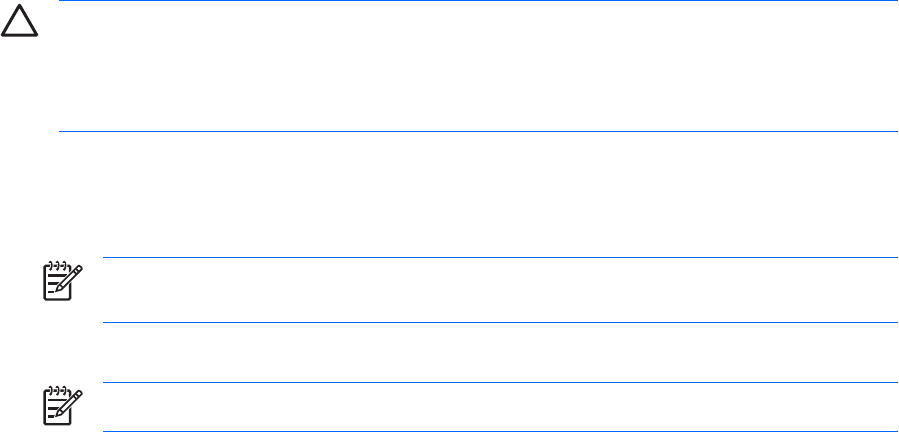Click the empty area inside the first note

pyautogui.click(x=500, y=290)
